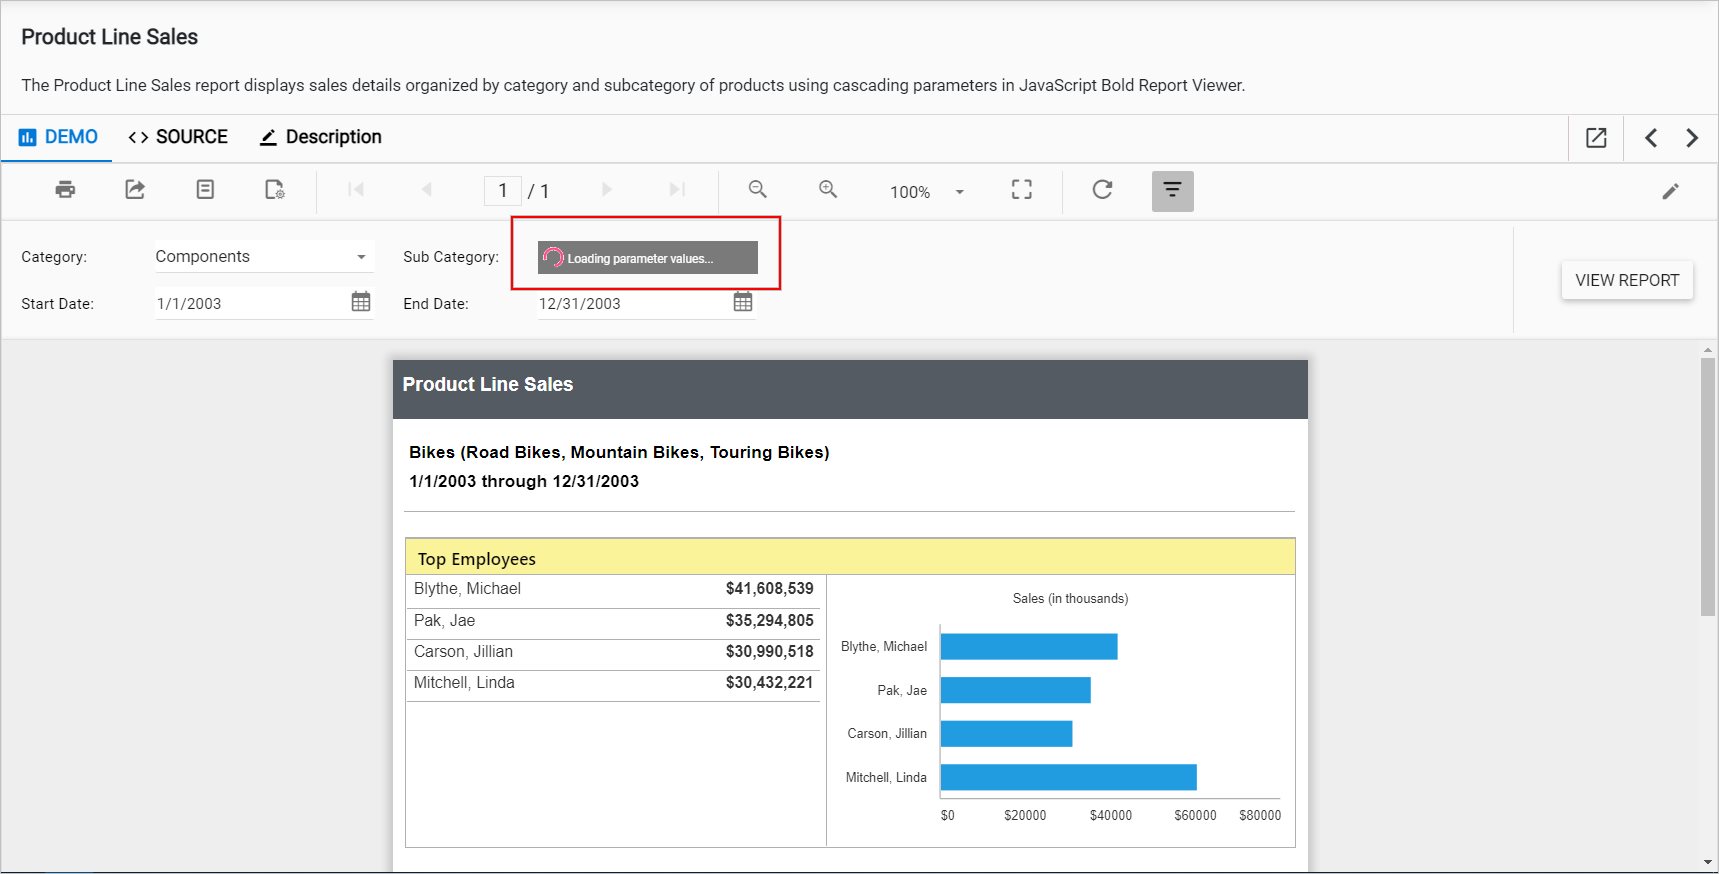The width and height of the screenshot is (1719, 874).
Task: Click the $35,294,805 sales value
Action: point(770,621)
